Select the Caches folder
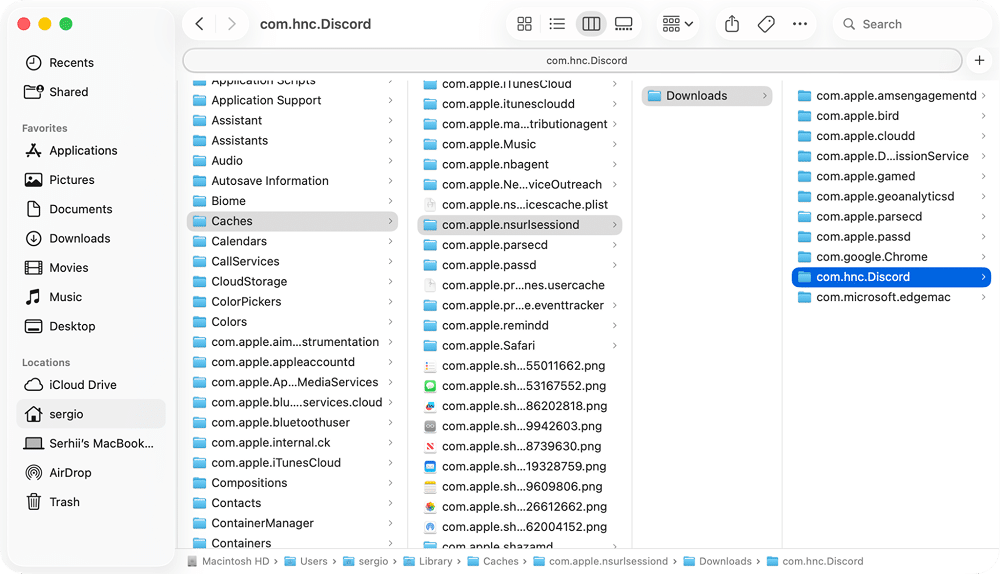The height and width of the screenshot is (574, 1000). pos(293,221)
